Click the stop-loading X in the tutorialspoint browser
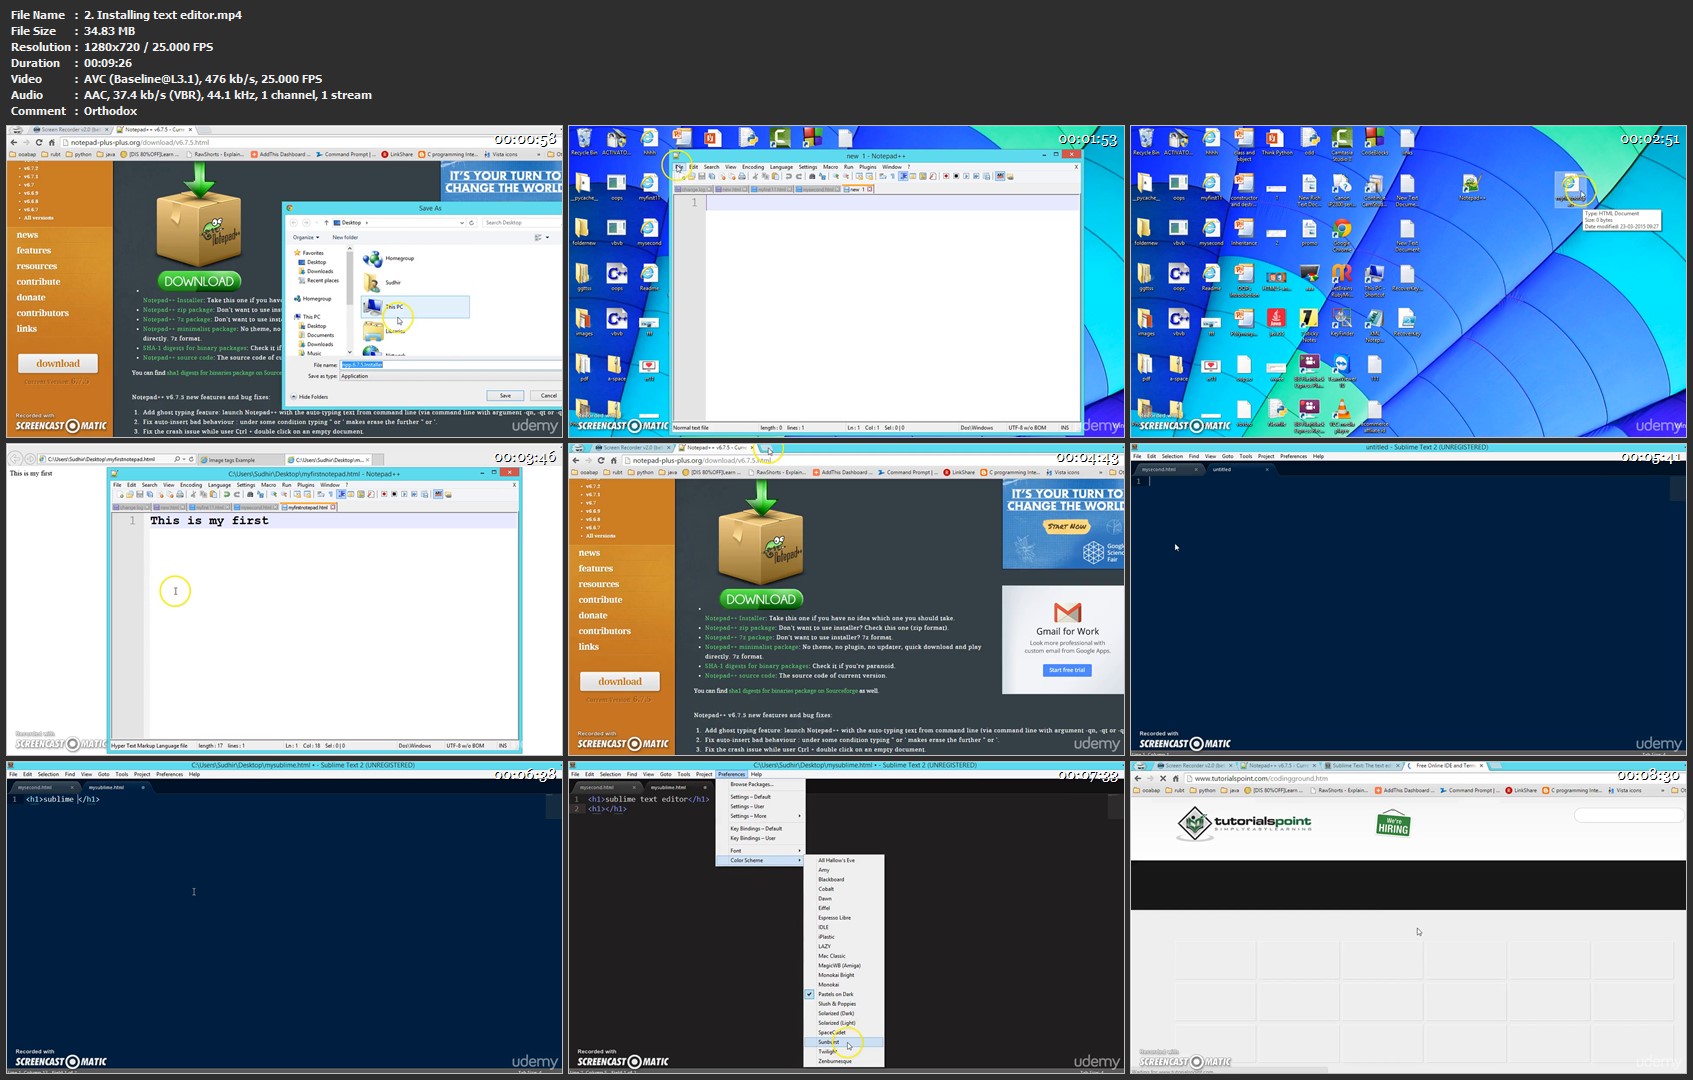 coord(1163,778)
